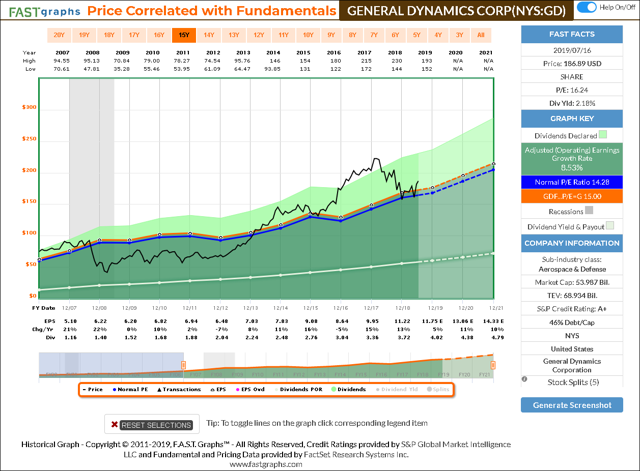
Task: Click the Stock Splits info icon
Action: pyautogui.click(x=524, y=379)
